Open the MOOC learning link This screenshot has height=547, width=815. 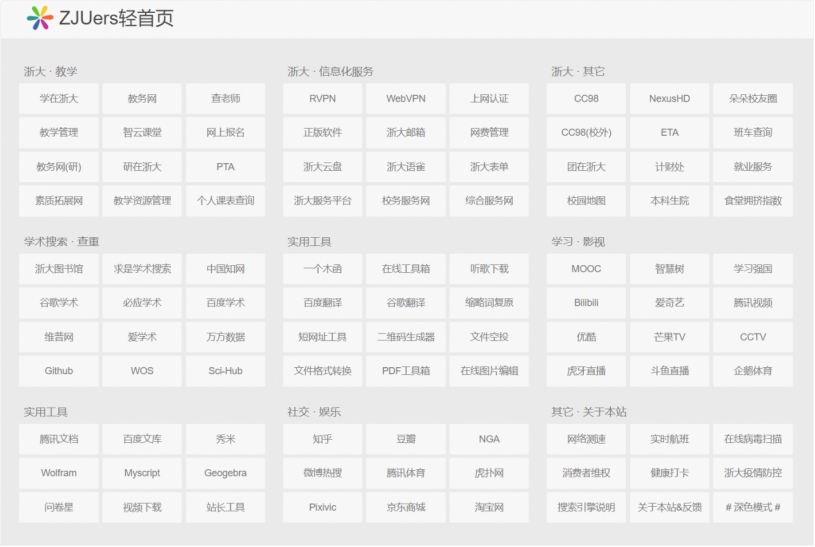[586, 269]
